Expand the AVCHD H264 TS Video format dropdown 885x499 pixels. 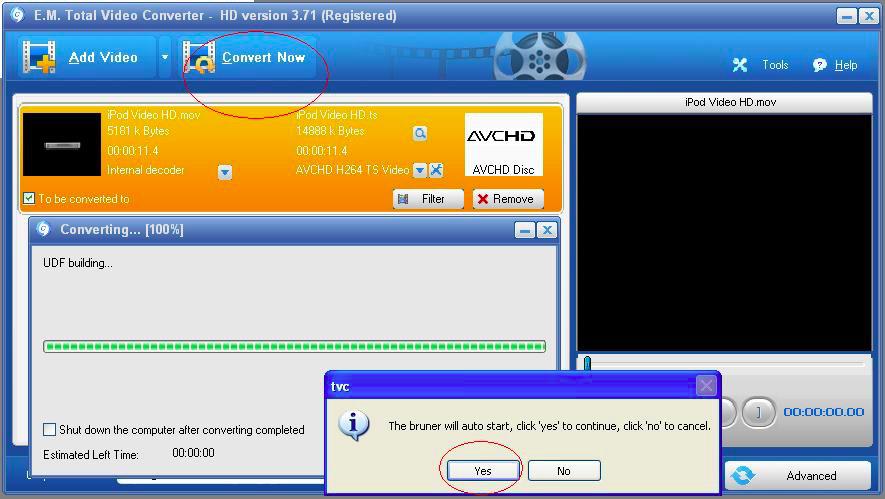tap(419, 170)
